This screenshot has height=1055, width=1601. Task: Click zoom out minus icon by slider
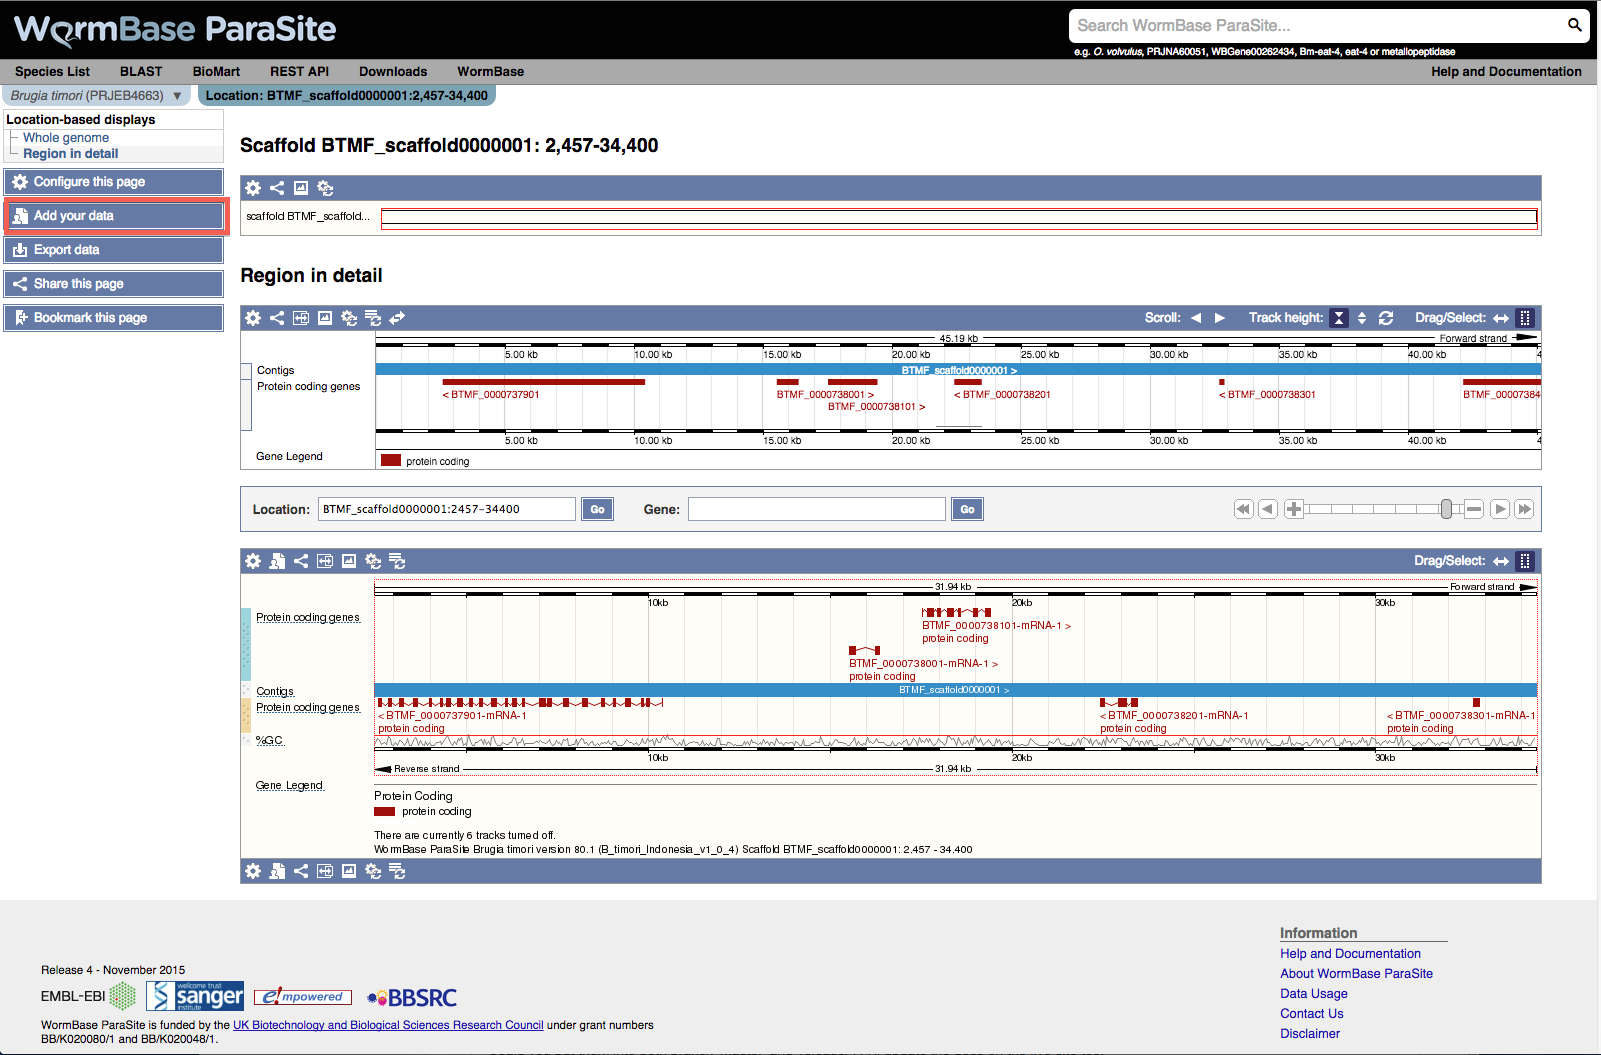click(1473, 509)
